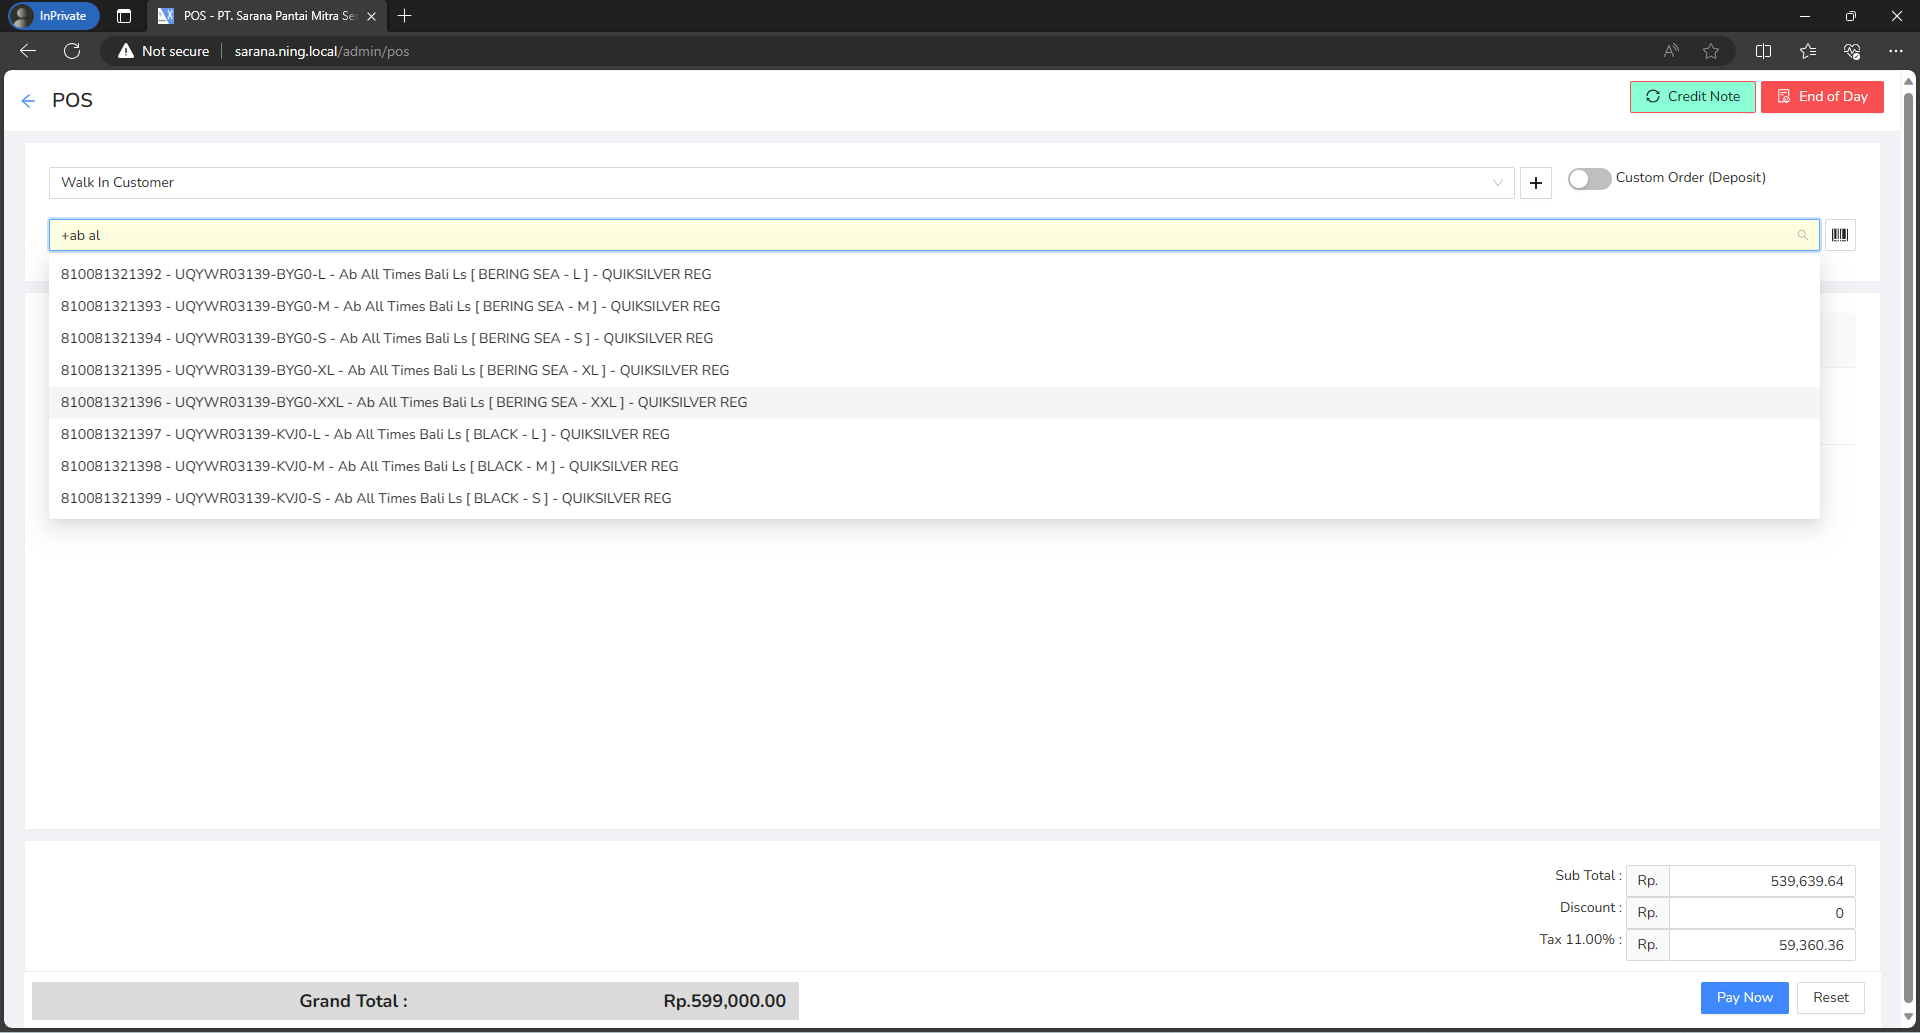This screenshot has height=1033, width=1920.
Task: Open the Favorites list icon
Action: [1808, 51]
